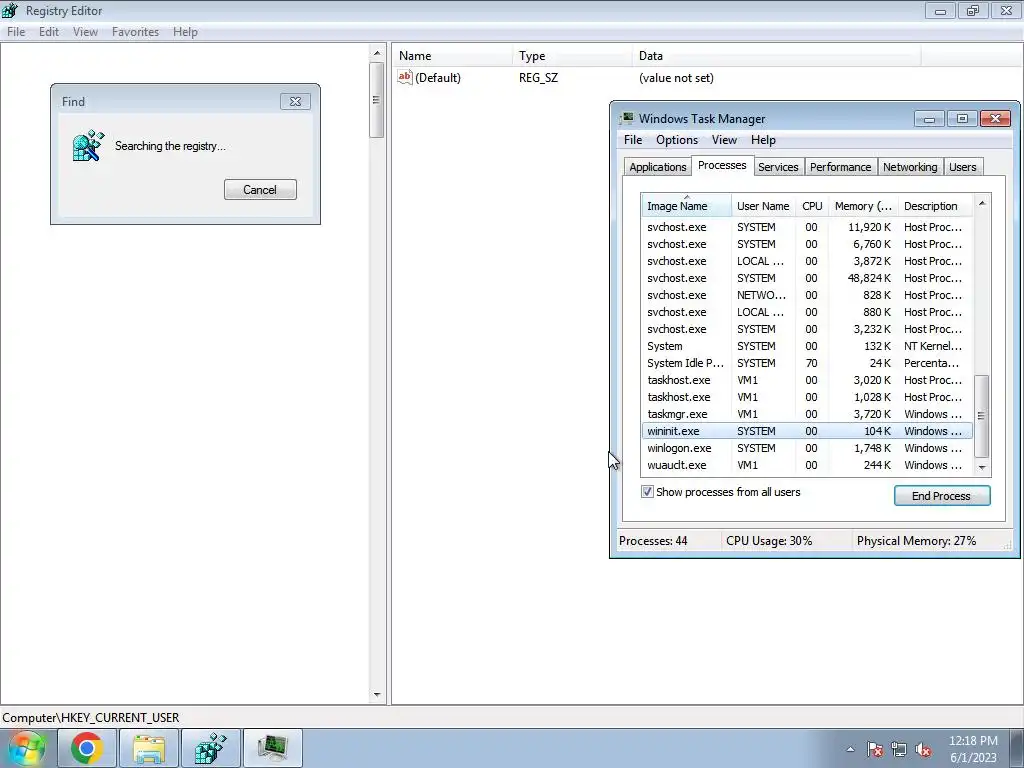The width and height of the screenshot is (1024, 768).
Task: Sort processes by User Name column
Action: 763,206
